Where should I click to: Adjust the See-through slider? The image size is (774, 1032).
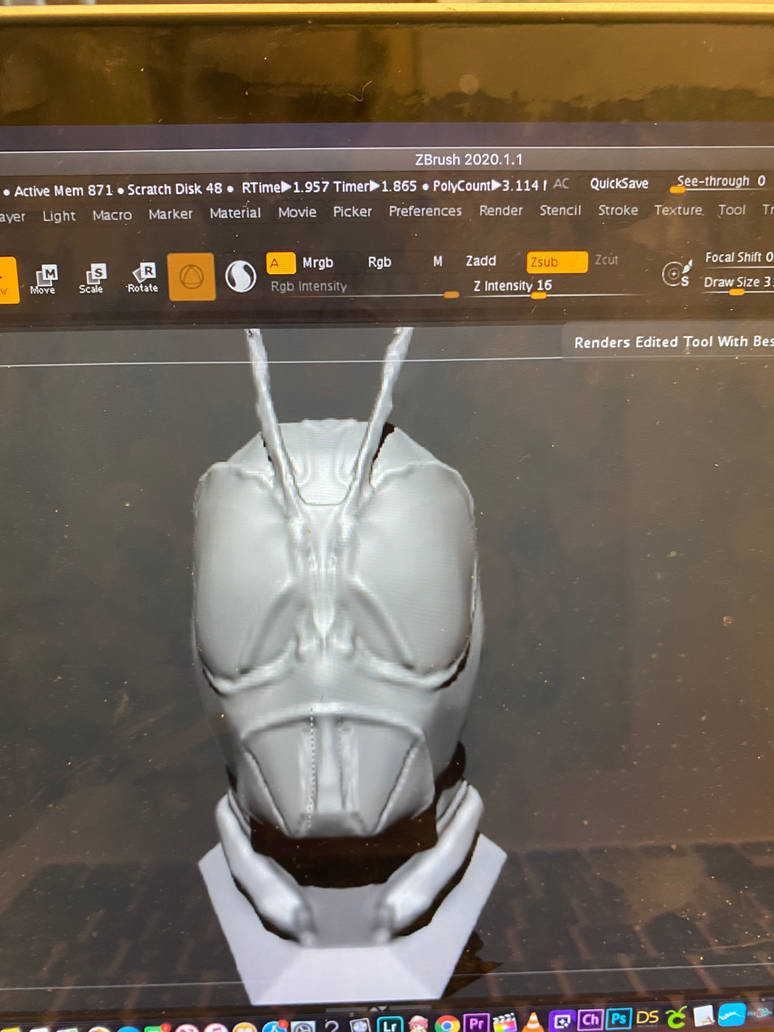pos(720,182)
